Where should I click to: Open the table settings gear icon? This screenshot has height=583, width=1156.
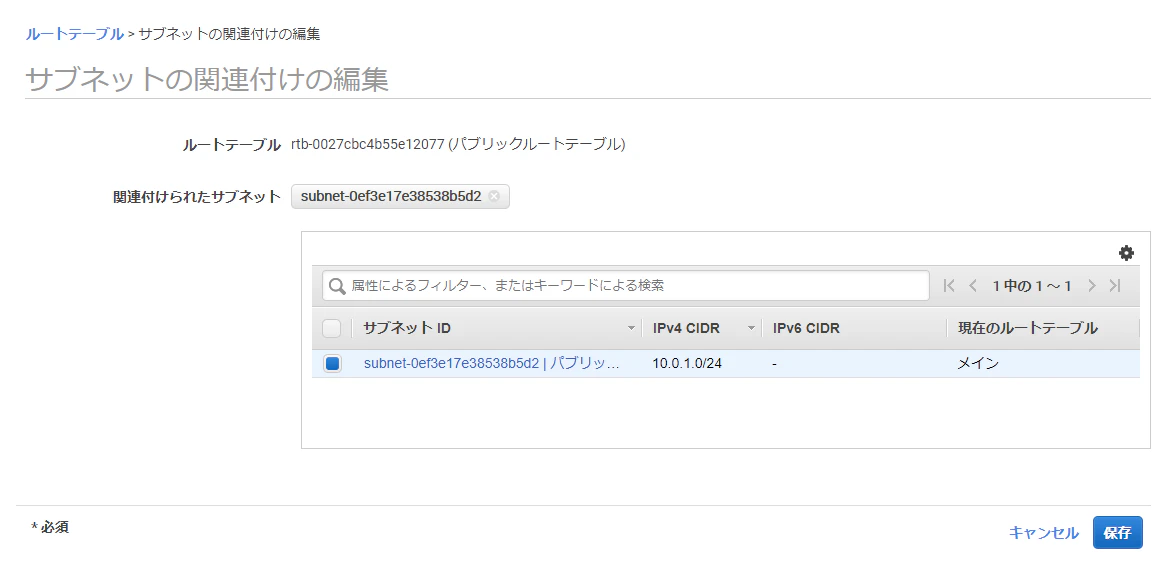pos(1126,254)
